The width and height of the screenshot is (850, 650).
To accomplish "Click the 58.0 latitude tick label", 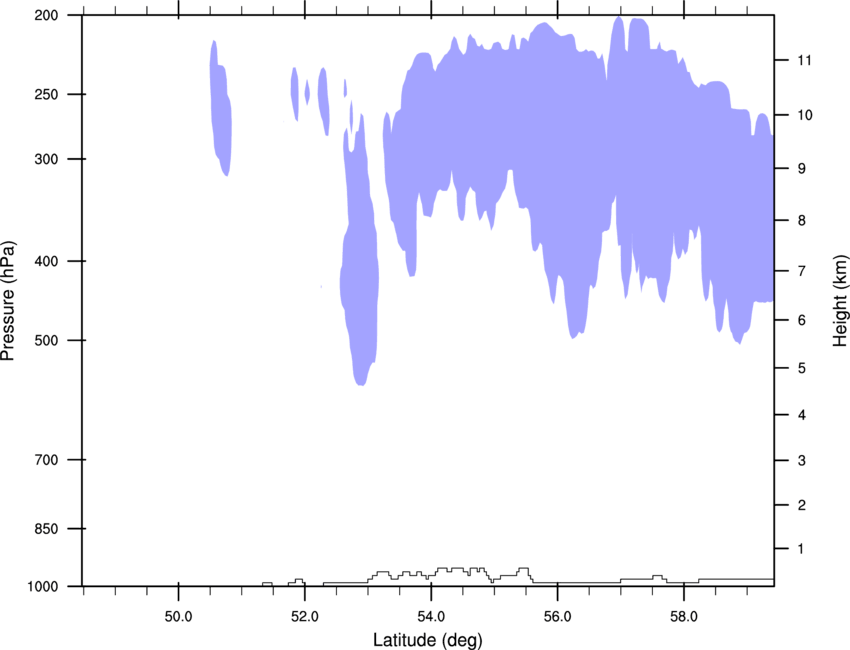I will click(x=684, y=617).
